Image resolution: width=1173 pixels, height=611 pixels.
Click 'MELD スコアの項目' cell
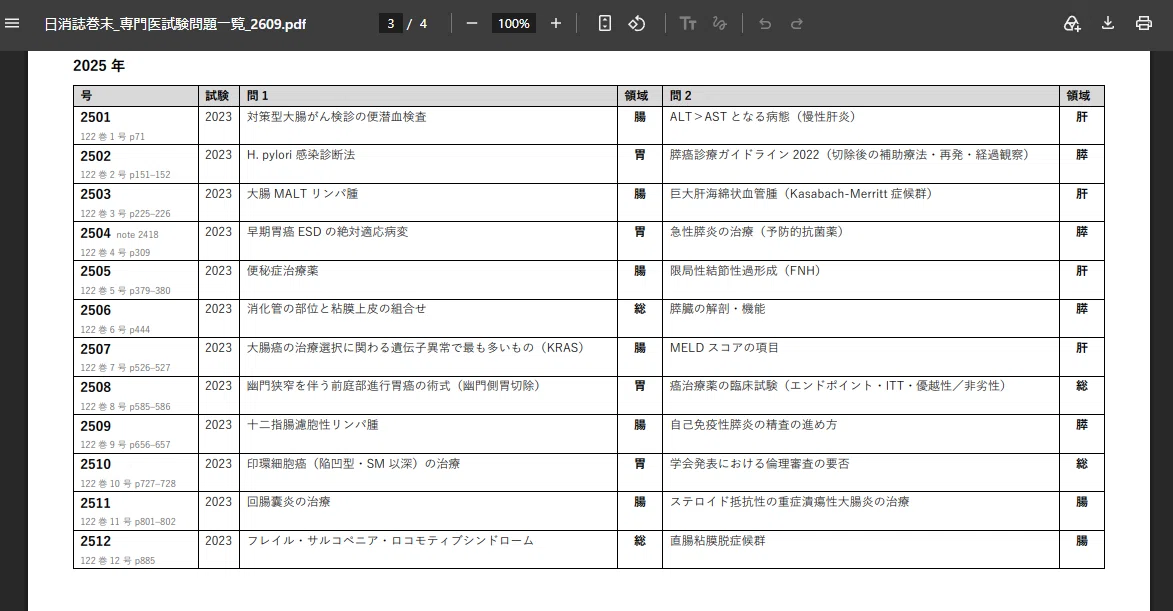coord(724,348)
